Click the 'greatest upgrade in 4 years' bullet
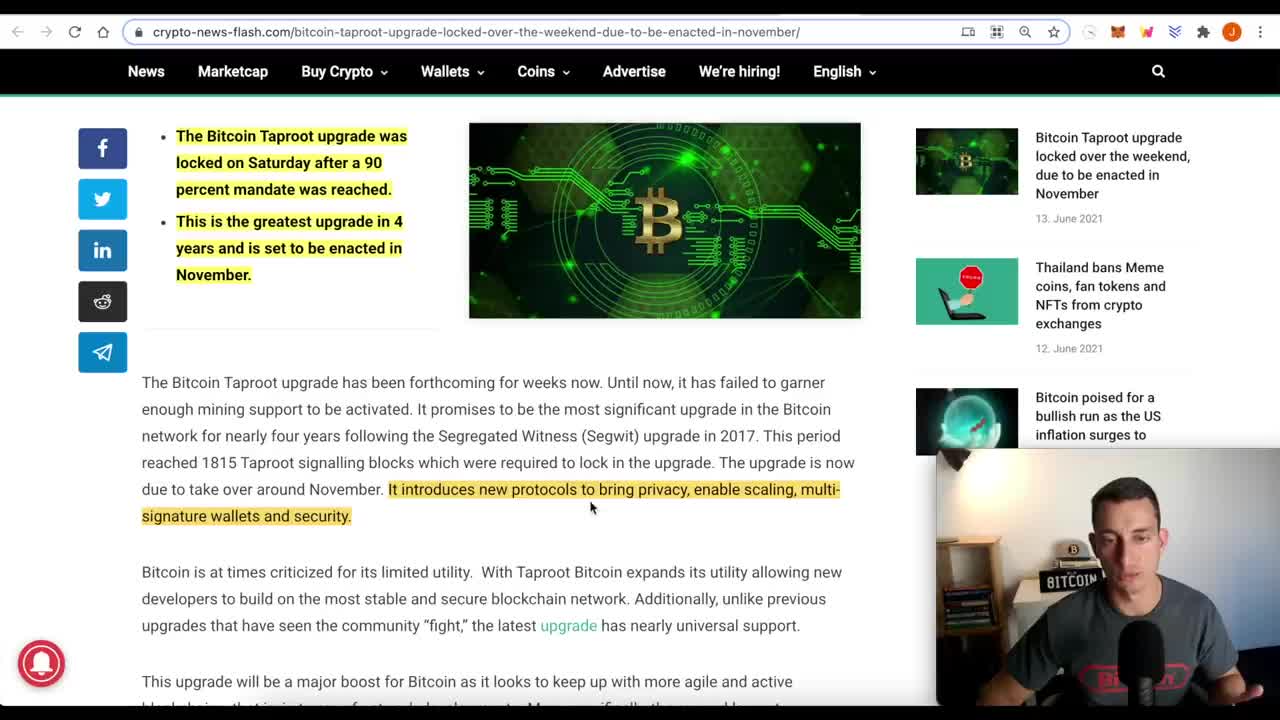The width and height of the screenshot is (1280, 720). (x=289, y=248)
